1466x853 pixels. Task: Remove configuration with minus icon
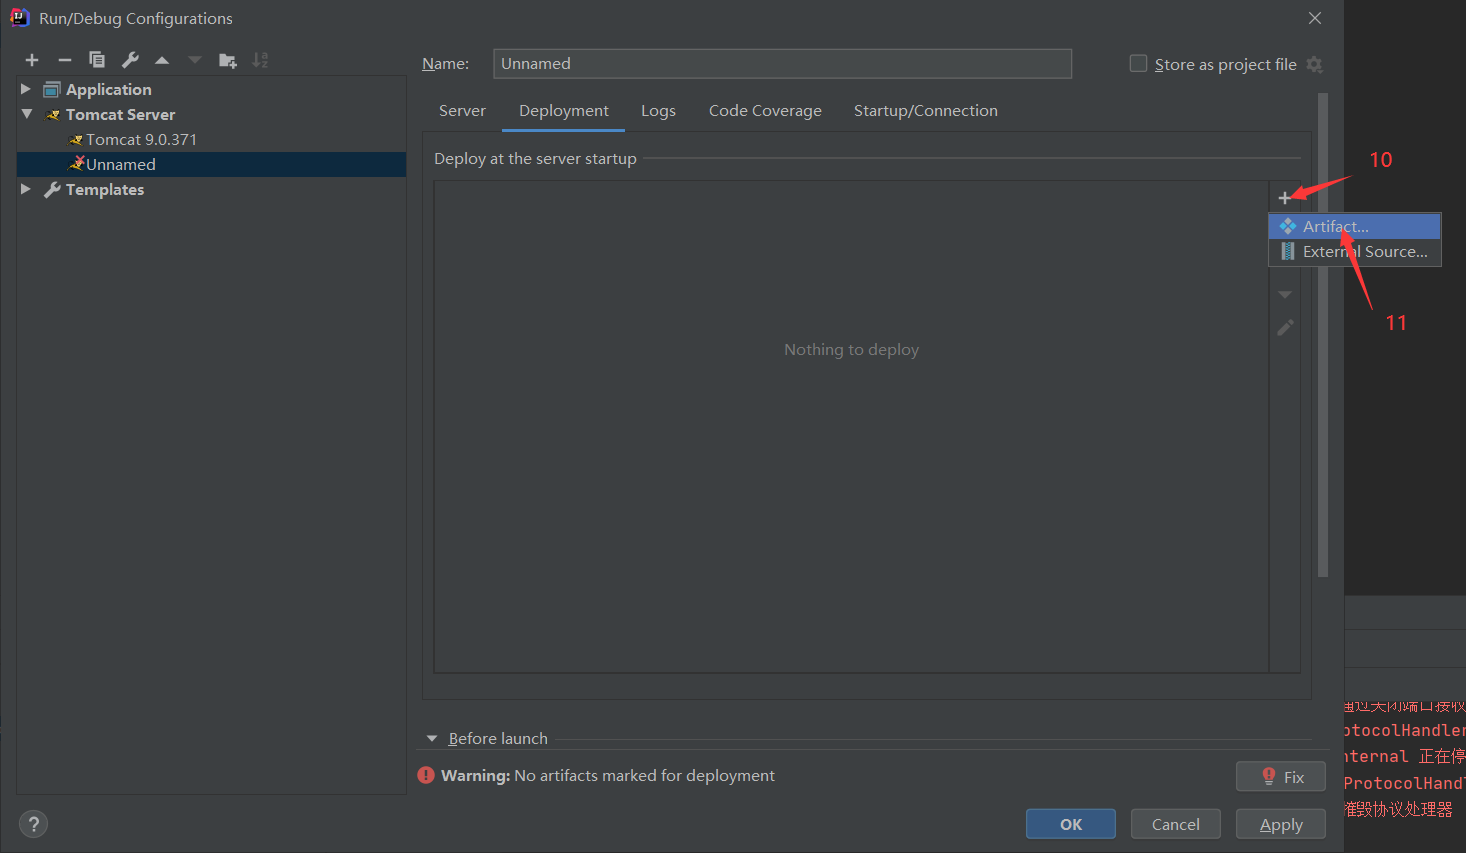click(65, 60)
